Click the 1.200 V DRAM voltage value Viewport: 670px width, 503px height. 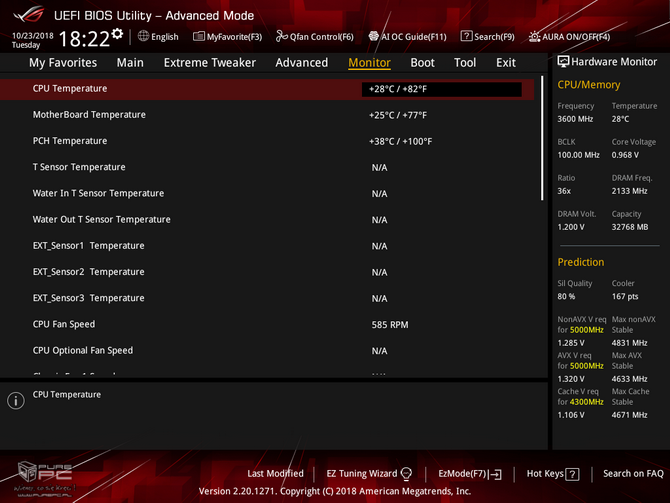point(570,227)
